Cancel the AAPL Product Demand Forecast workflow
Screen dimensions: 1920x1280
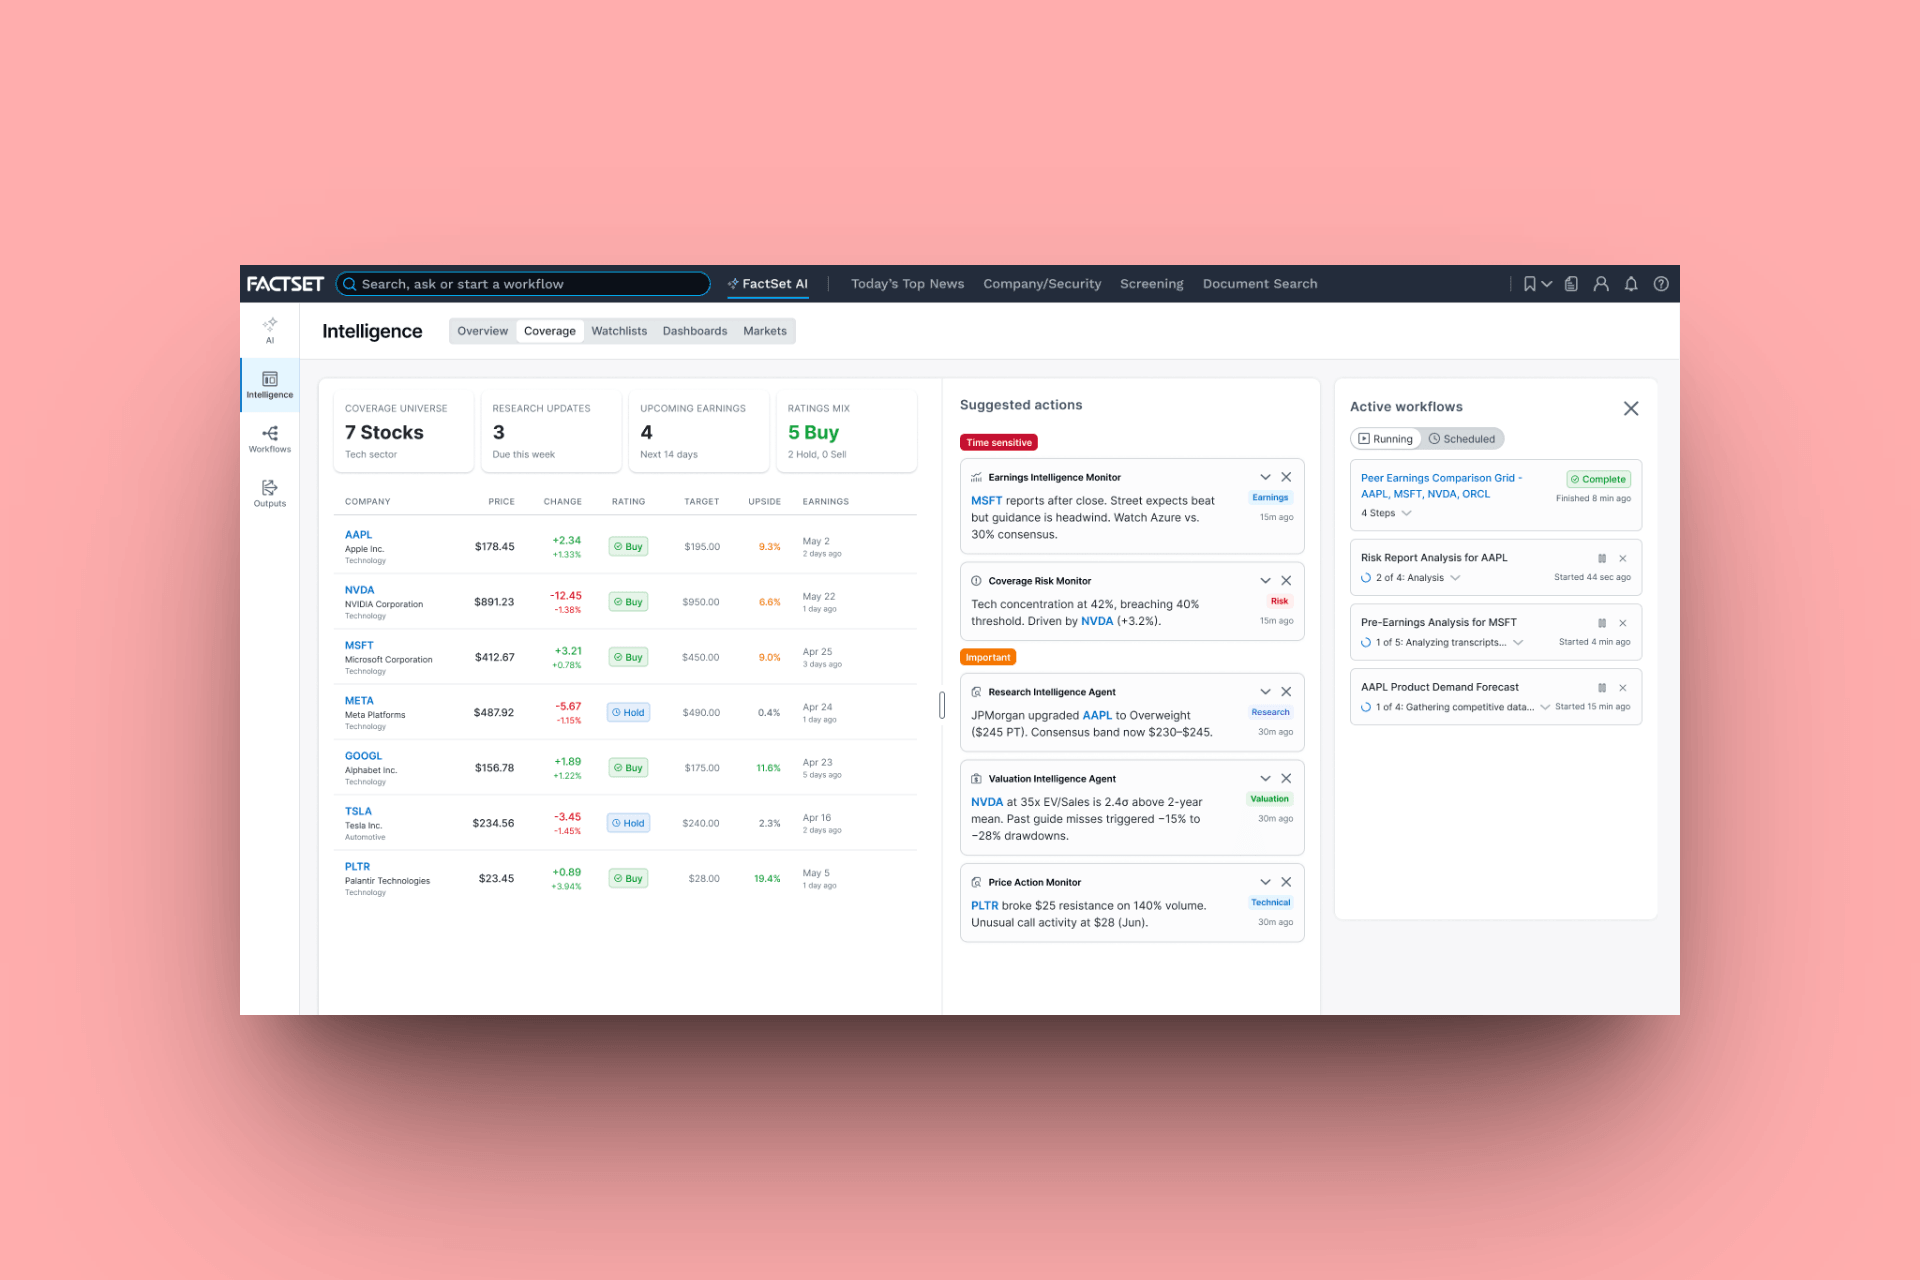pos(1623,688)
